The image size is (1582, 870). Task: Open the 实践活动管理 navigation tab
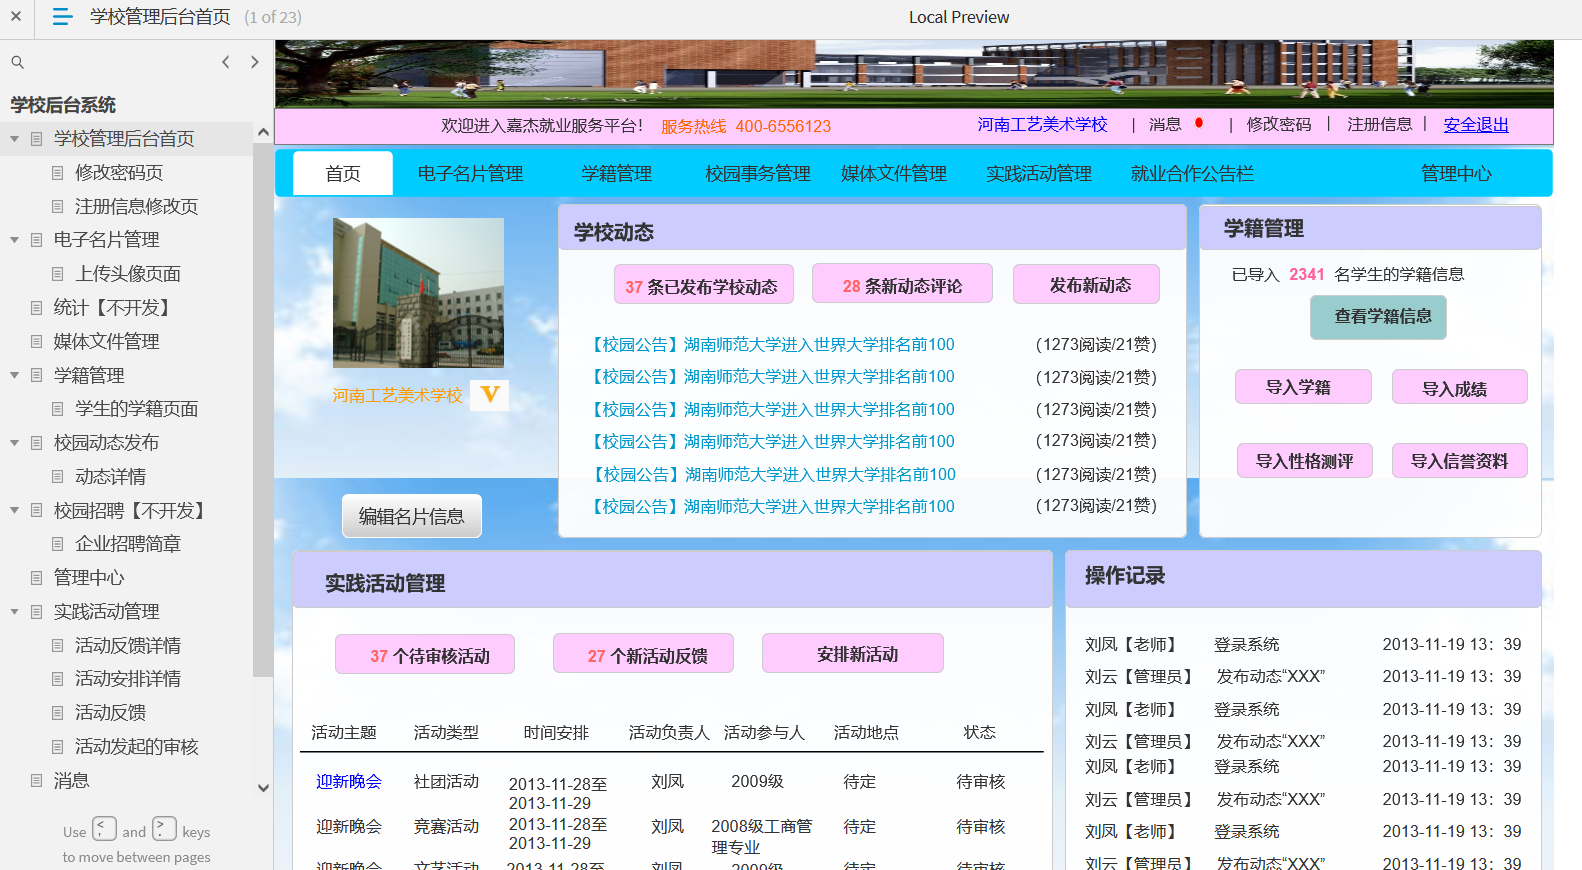(1039, 173)
